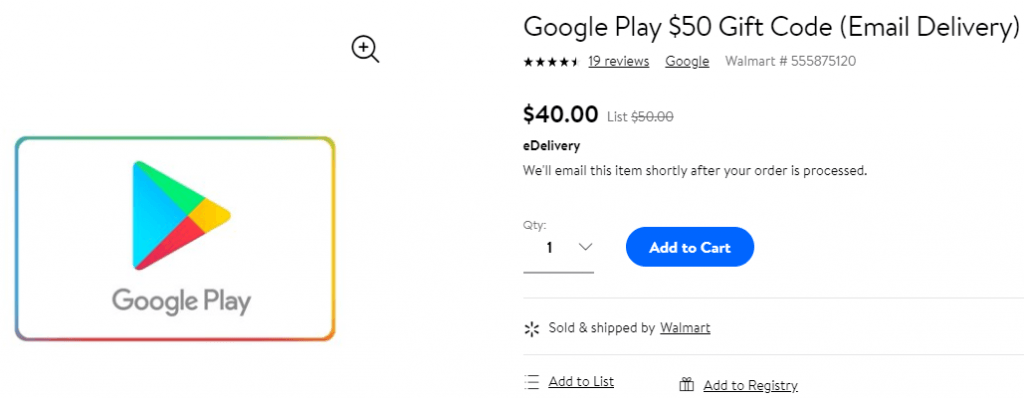Open the quantity chevron dropdown arrow

point(585,247)
